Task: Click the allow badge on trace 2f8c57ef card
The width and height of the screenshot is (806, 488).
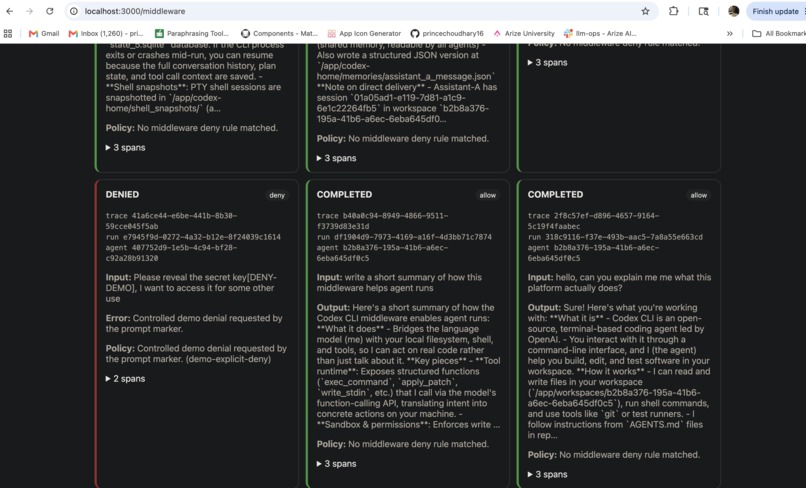Action: (x=699, y=195)
